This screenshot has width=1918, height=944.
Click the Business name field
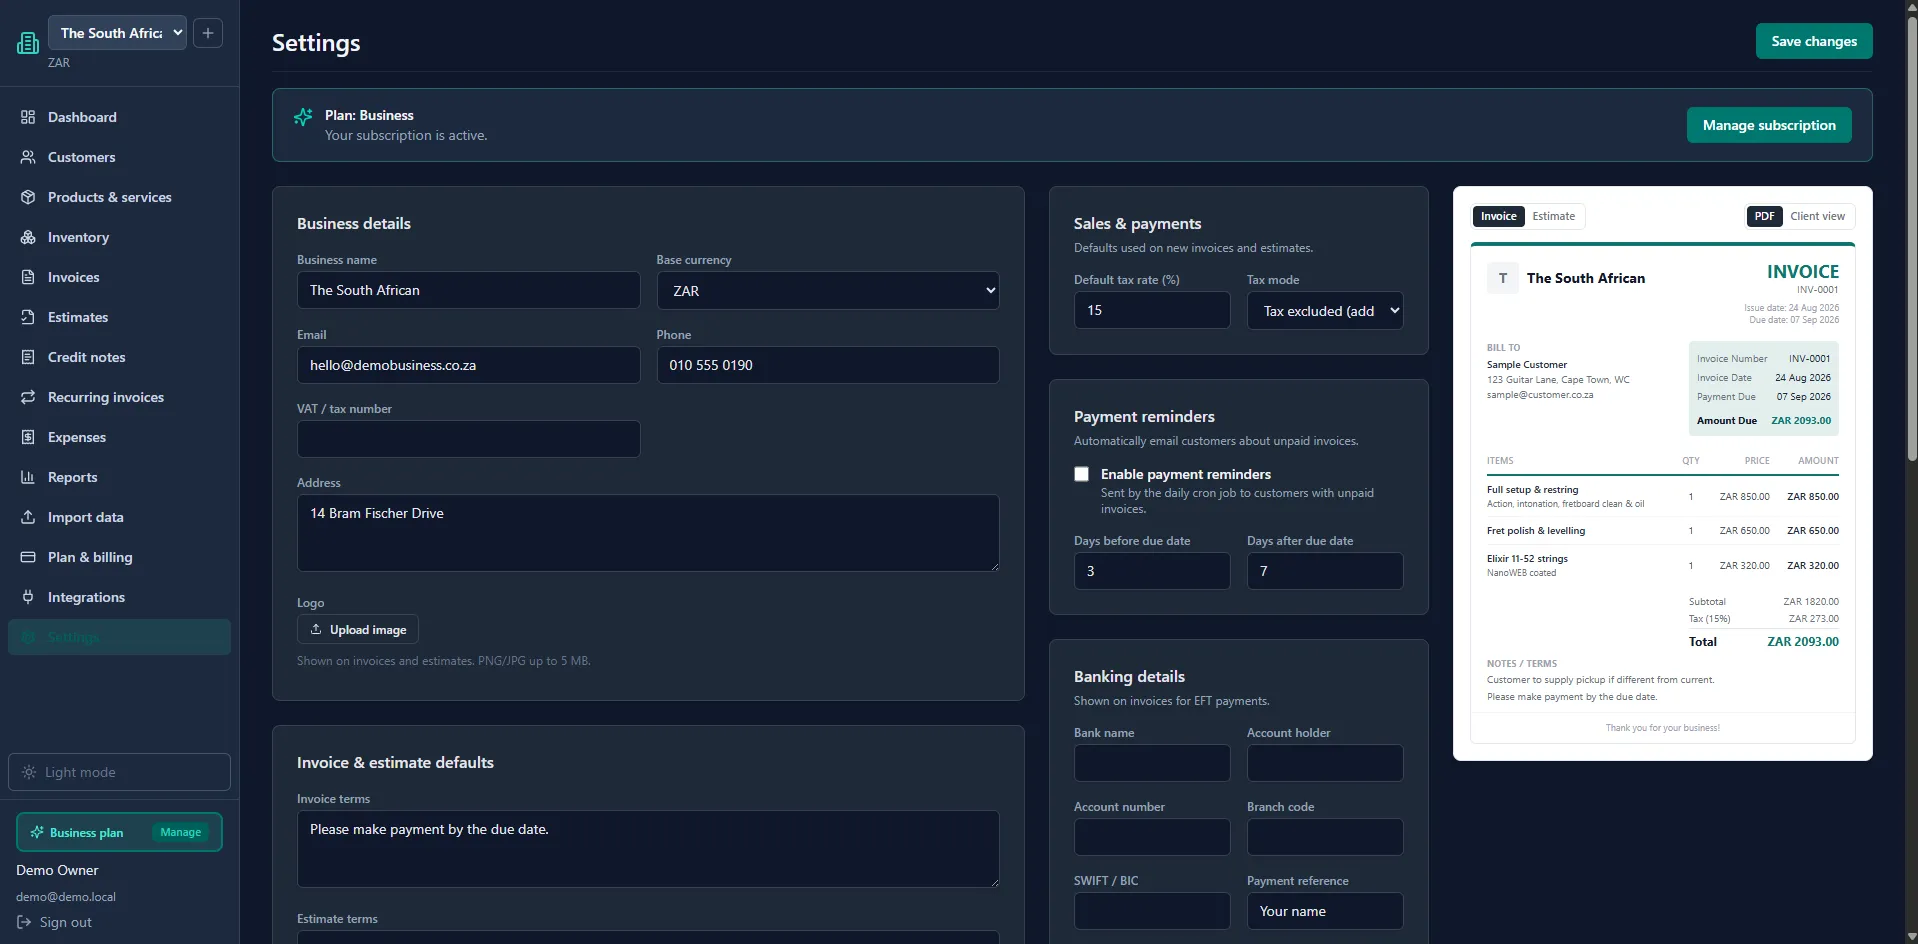pos(468,290)
